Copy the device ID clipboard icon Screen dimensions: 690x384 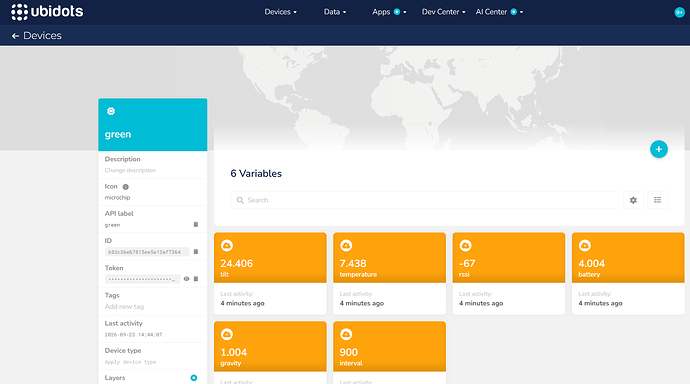196,252
